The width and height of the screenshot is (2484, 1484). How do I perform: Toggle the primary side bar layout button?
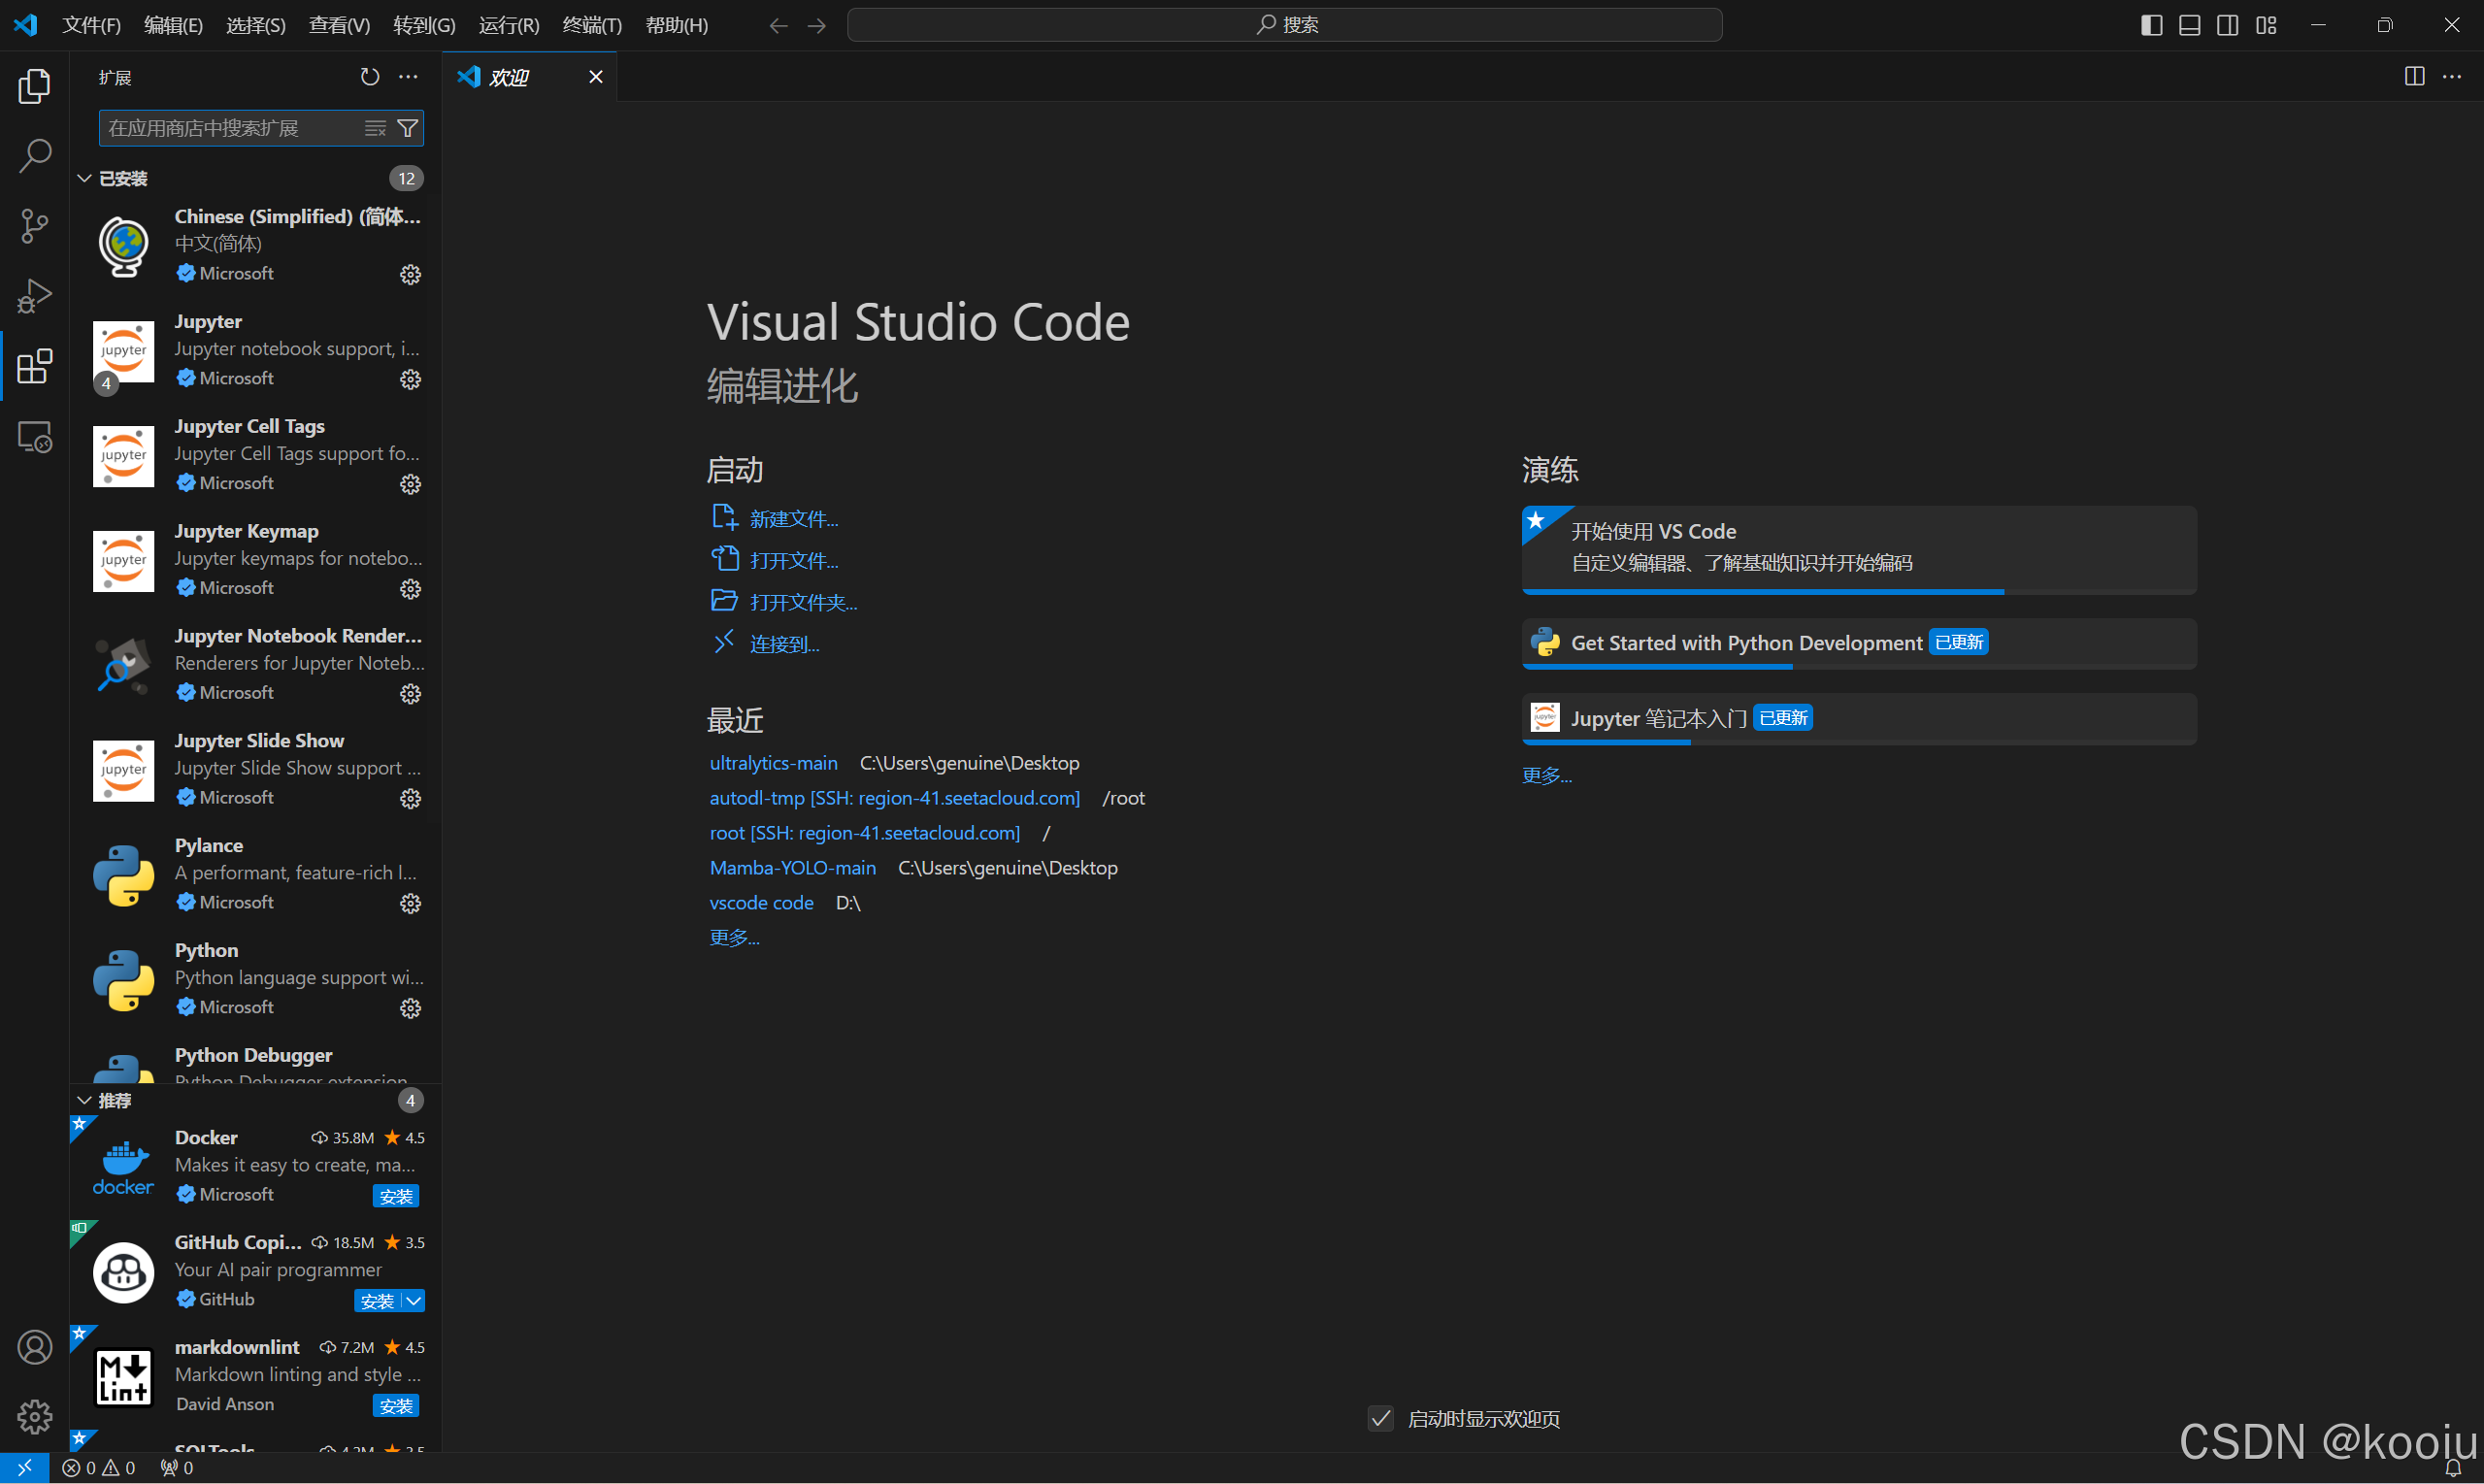click(2151, 25)
